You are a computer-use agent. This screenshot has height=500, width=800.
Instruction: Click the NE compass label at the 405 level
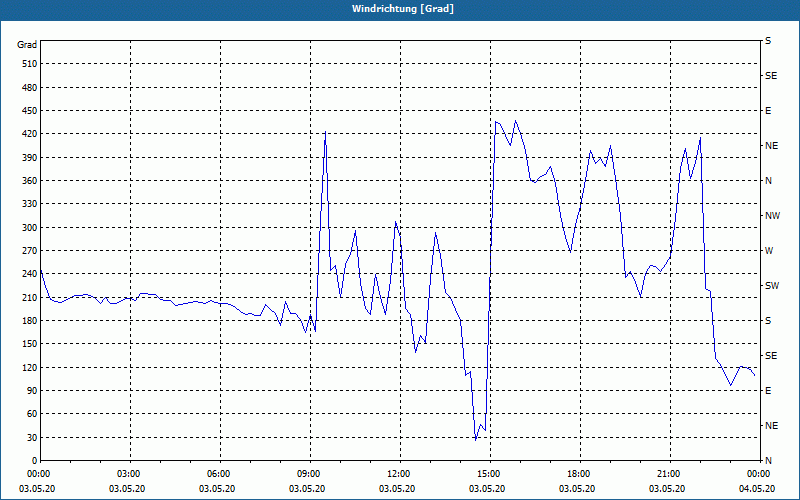(x=771, y=146)
